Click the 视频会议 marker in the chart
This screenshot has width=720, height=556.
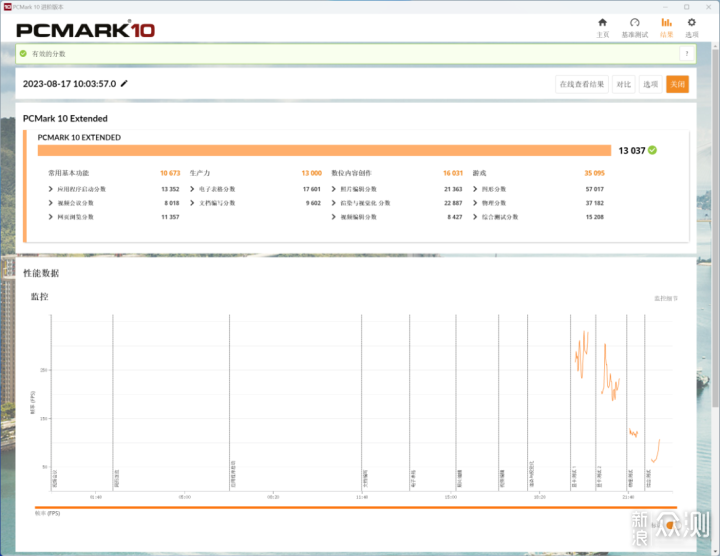point(55,478)
